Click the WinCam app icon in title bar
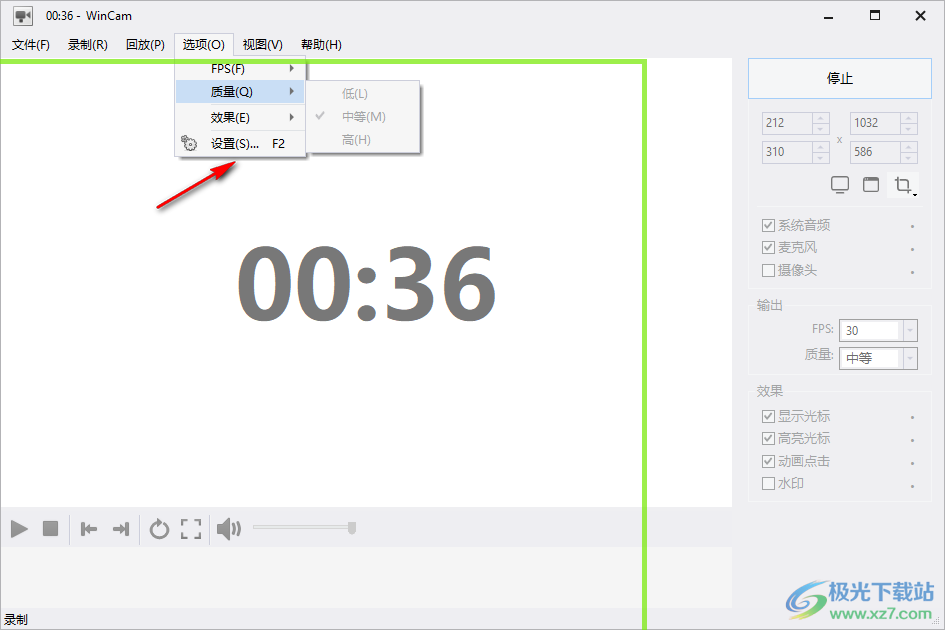 (x=23, y=16)
